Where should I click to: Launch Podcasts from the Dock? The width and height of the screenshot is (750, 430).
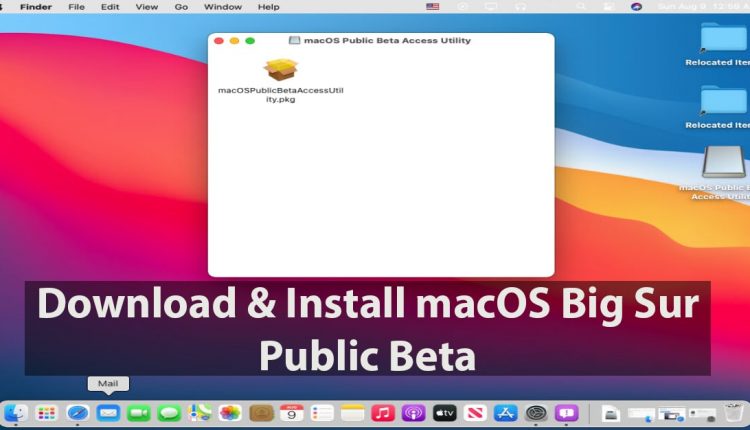click(x=414, y=413)
